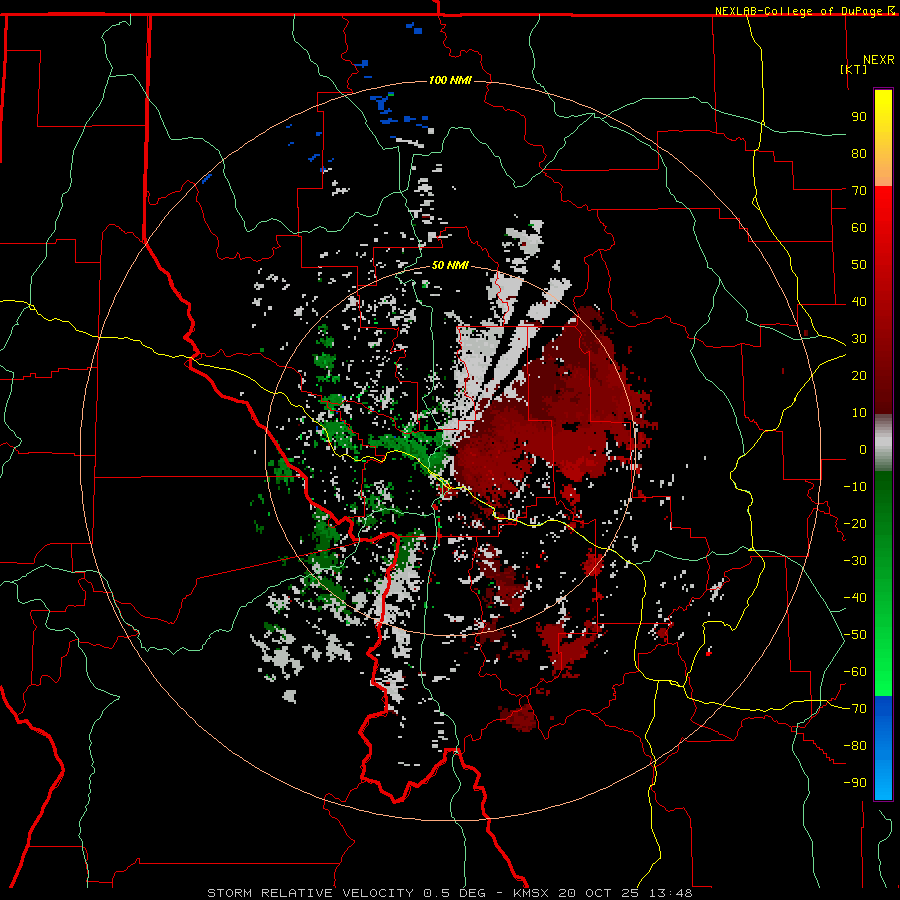Image resolution: width=900 pixels, height=900 pixels.
Task: Click the -20 scale value
Action: [855, 523]
